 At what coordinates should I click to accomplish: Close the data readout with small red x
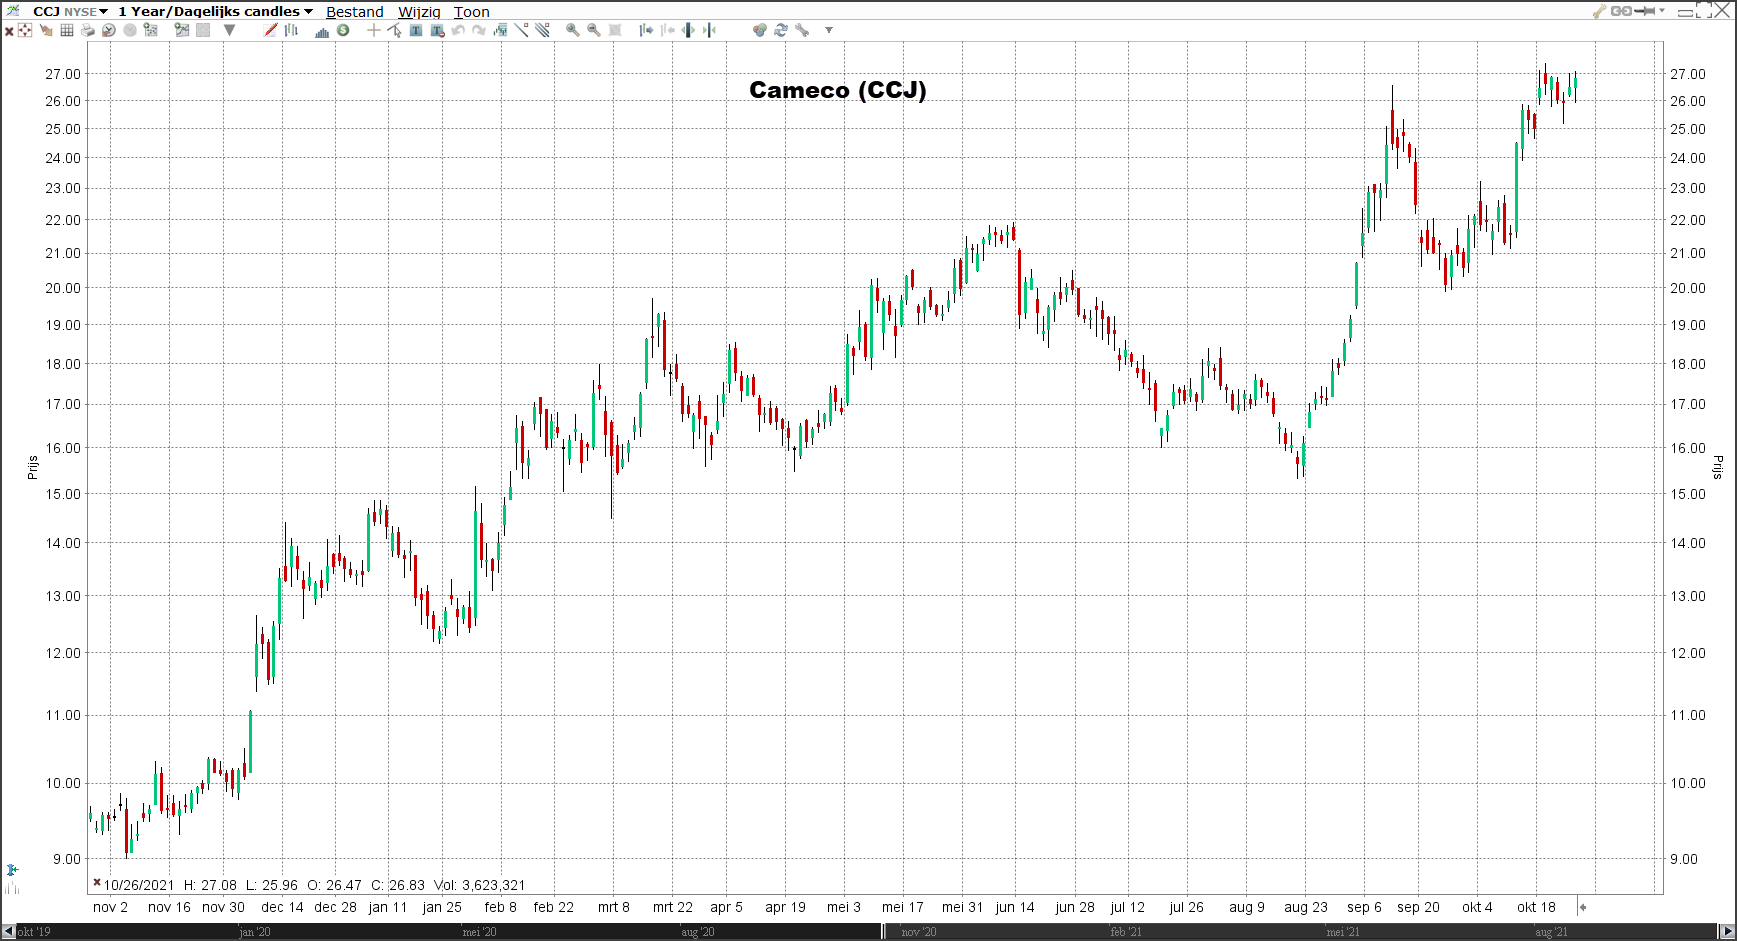(x=97, y=882)
